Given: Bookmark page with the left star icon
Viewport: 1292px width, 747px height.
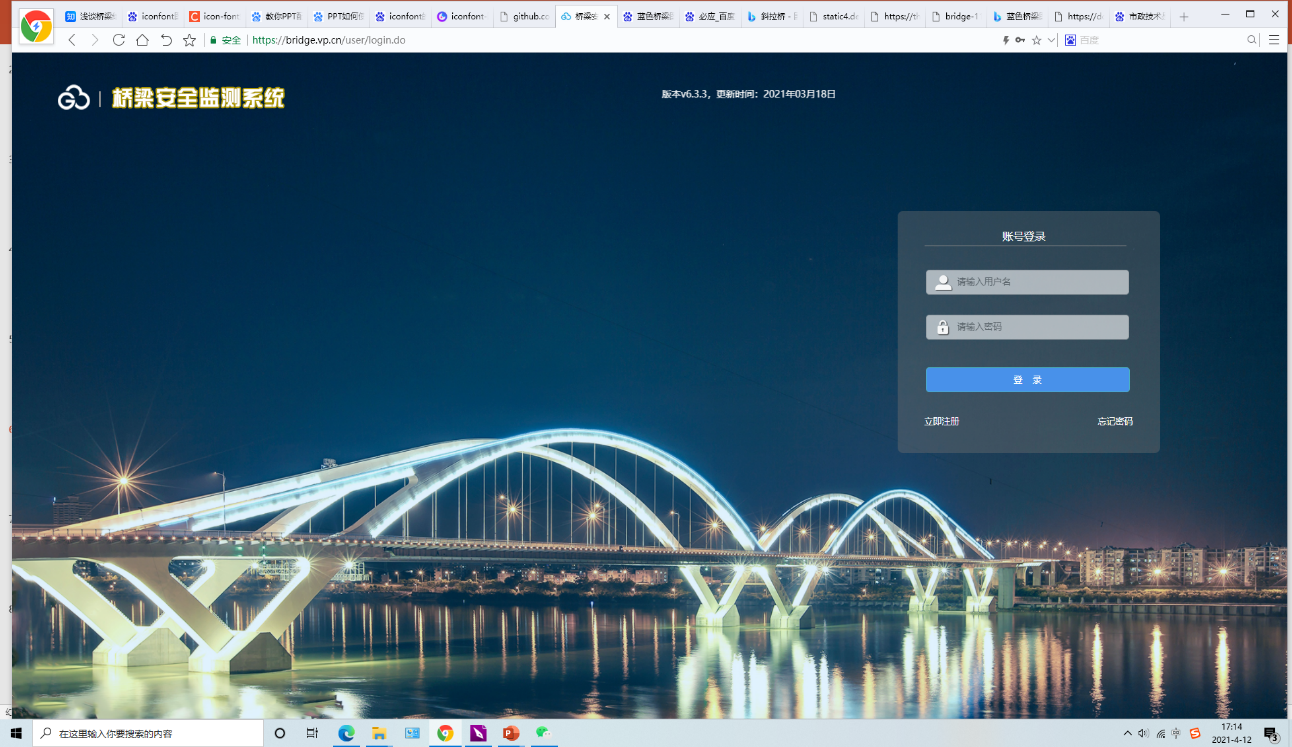Looking at the screenshot, I should (189, 40).
